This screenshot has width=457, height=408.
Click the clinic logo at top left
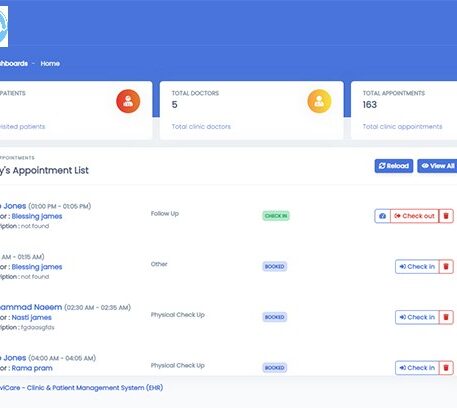tap(3, 27)
